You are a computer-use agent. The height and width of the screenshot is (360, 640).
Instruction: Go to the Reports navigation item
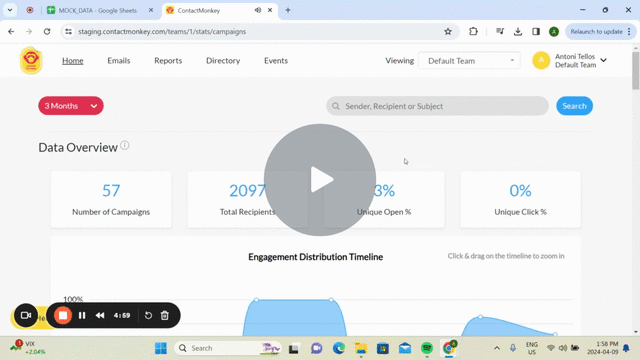pyautogui.click(x=168, y=60)
